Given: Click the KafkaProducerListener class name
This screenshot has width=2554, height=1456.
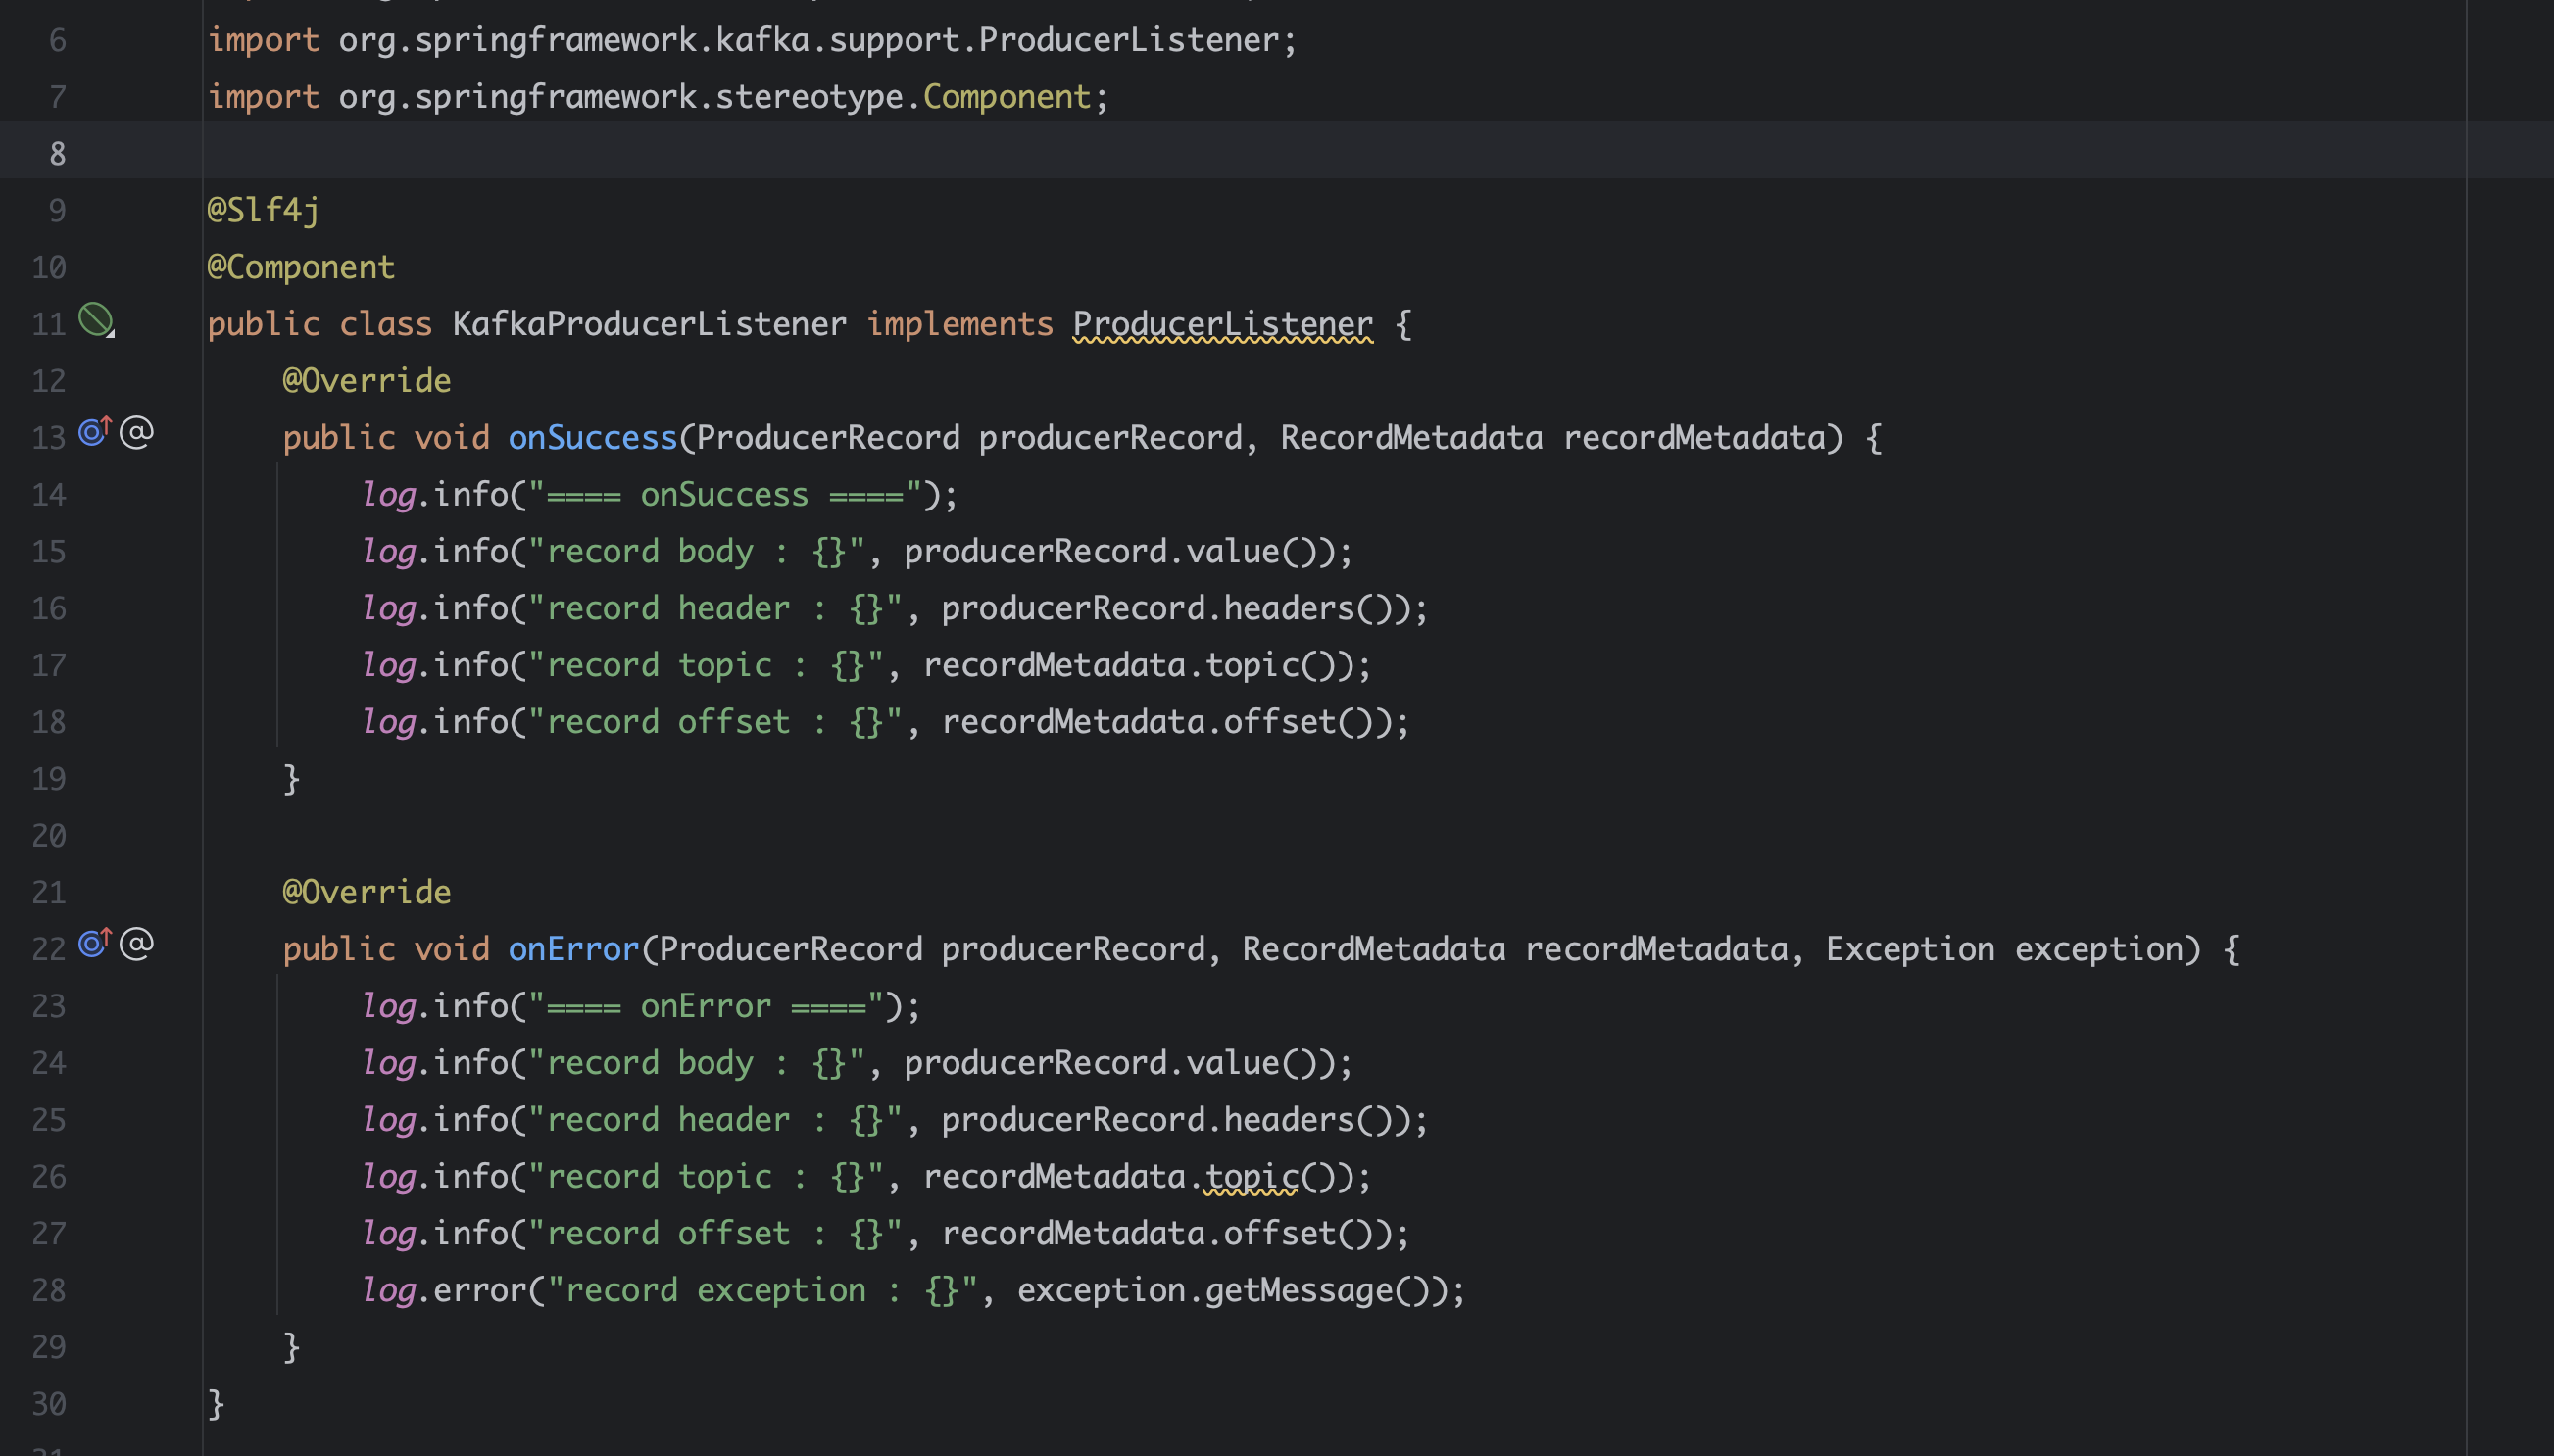Looking at the screenshot, I should [x=649, y=324].
